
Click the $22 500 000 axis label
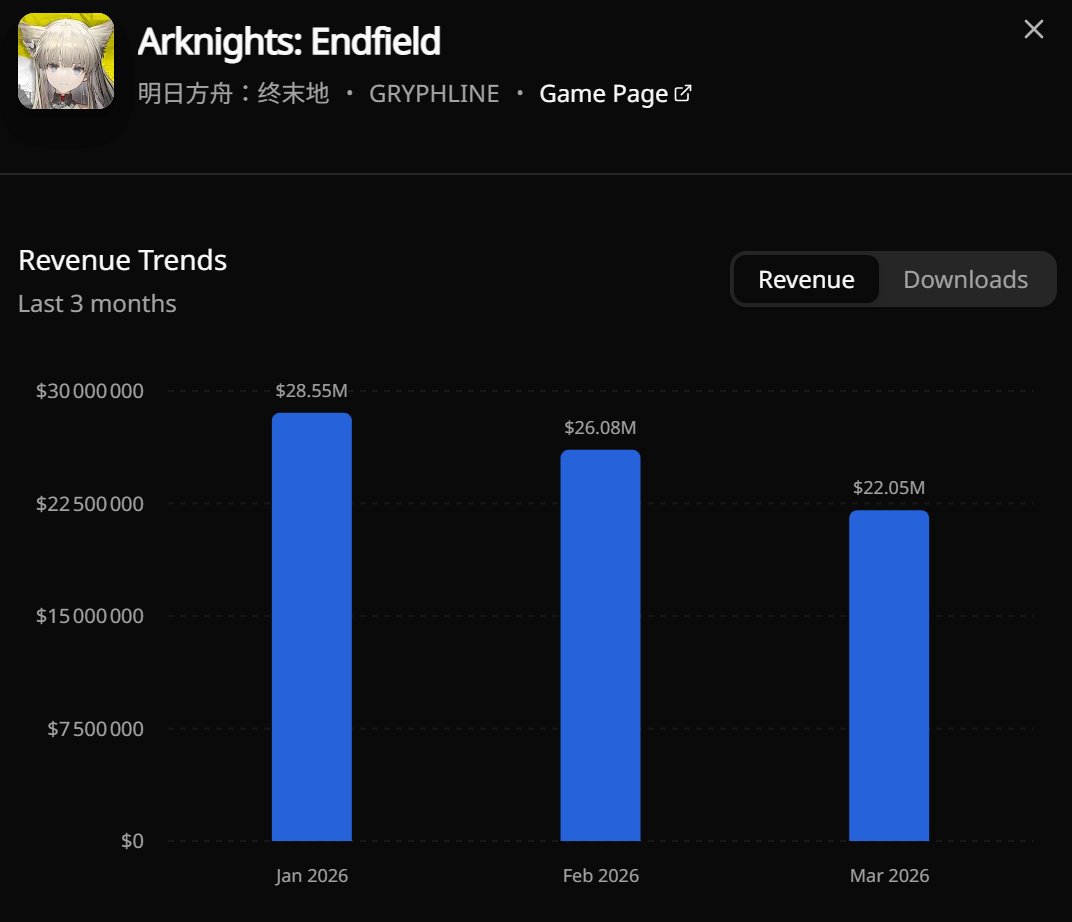(90, 504)
